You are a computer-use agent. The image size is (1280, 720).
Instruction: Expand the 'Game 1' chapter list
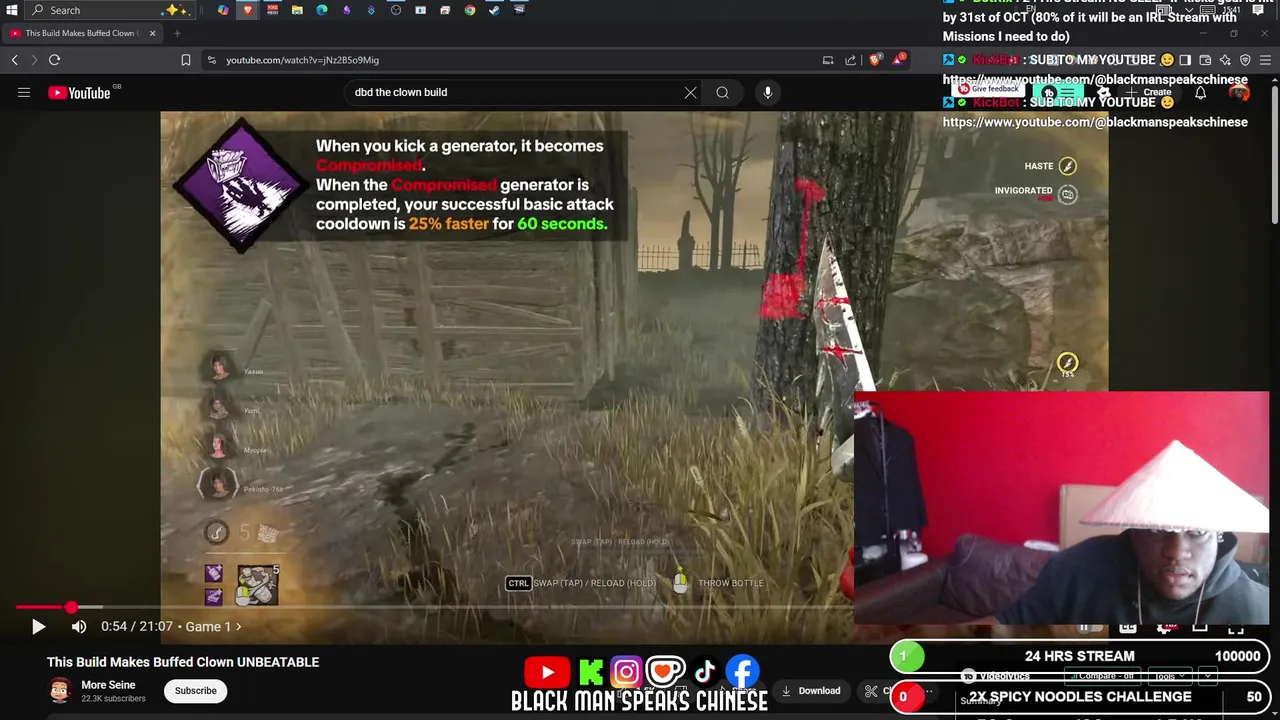point(213,627)
